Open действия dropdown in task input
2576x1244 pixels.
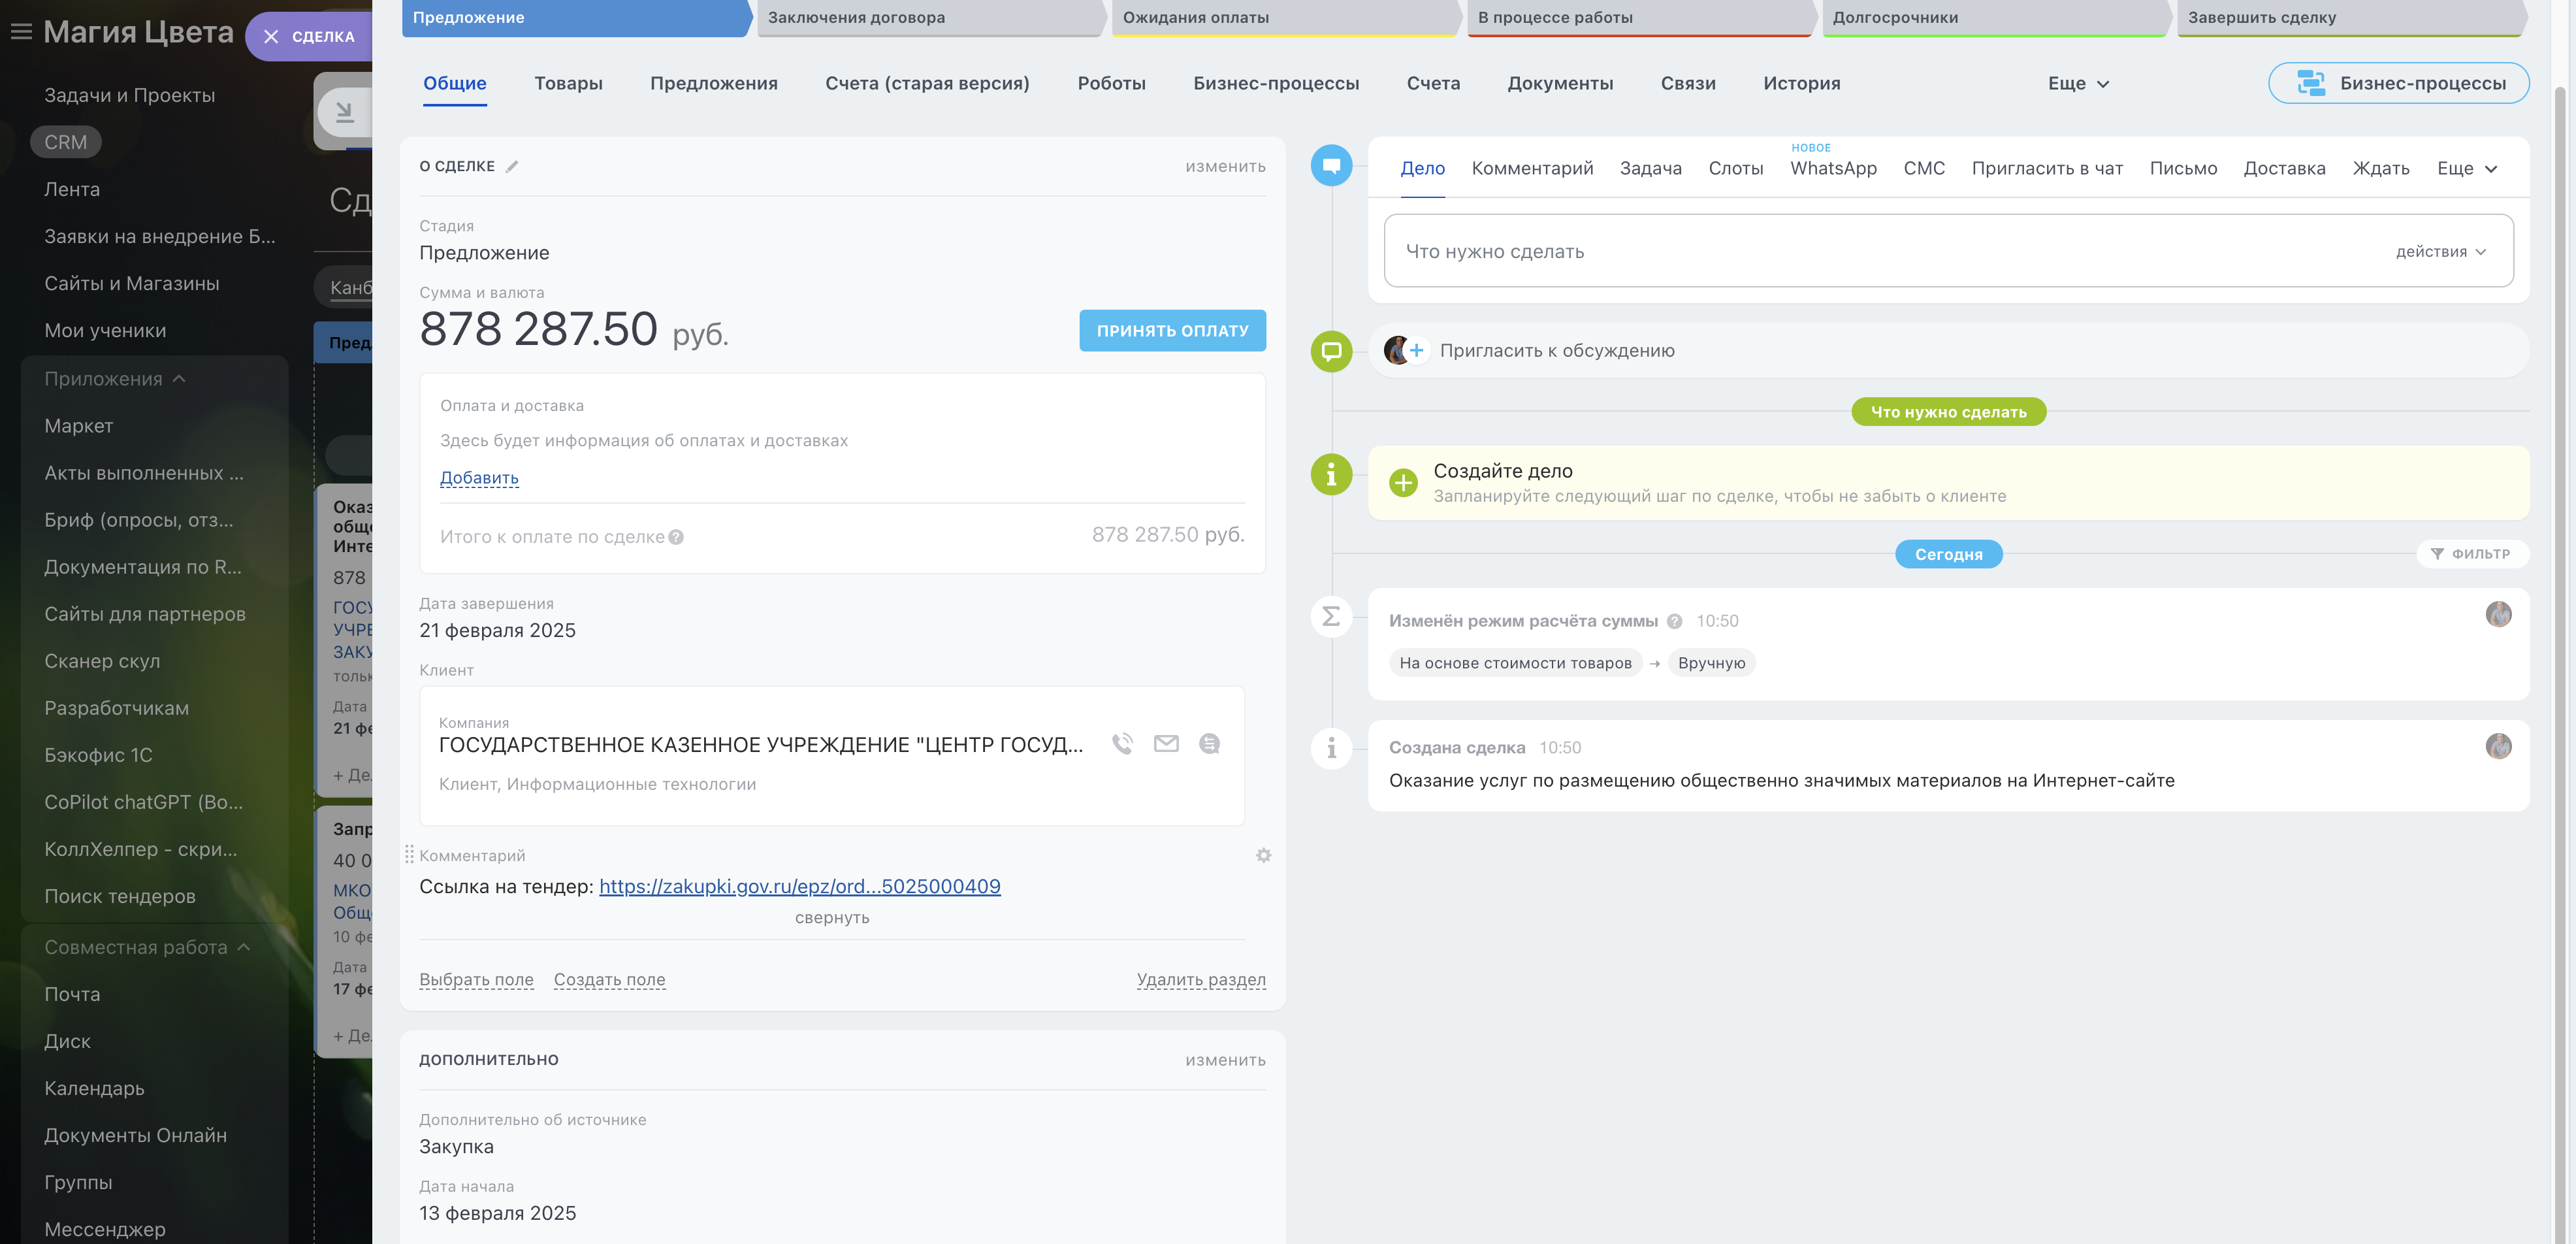tap(2439, 252)
